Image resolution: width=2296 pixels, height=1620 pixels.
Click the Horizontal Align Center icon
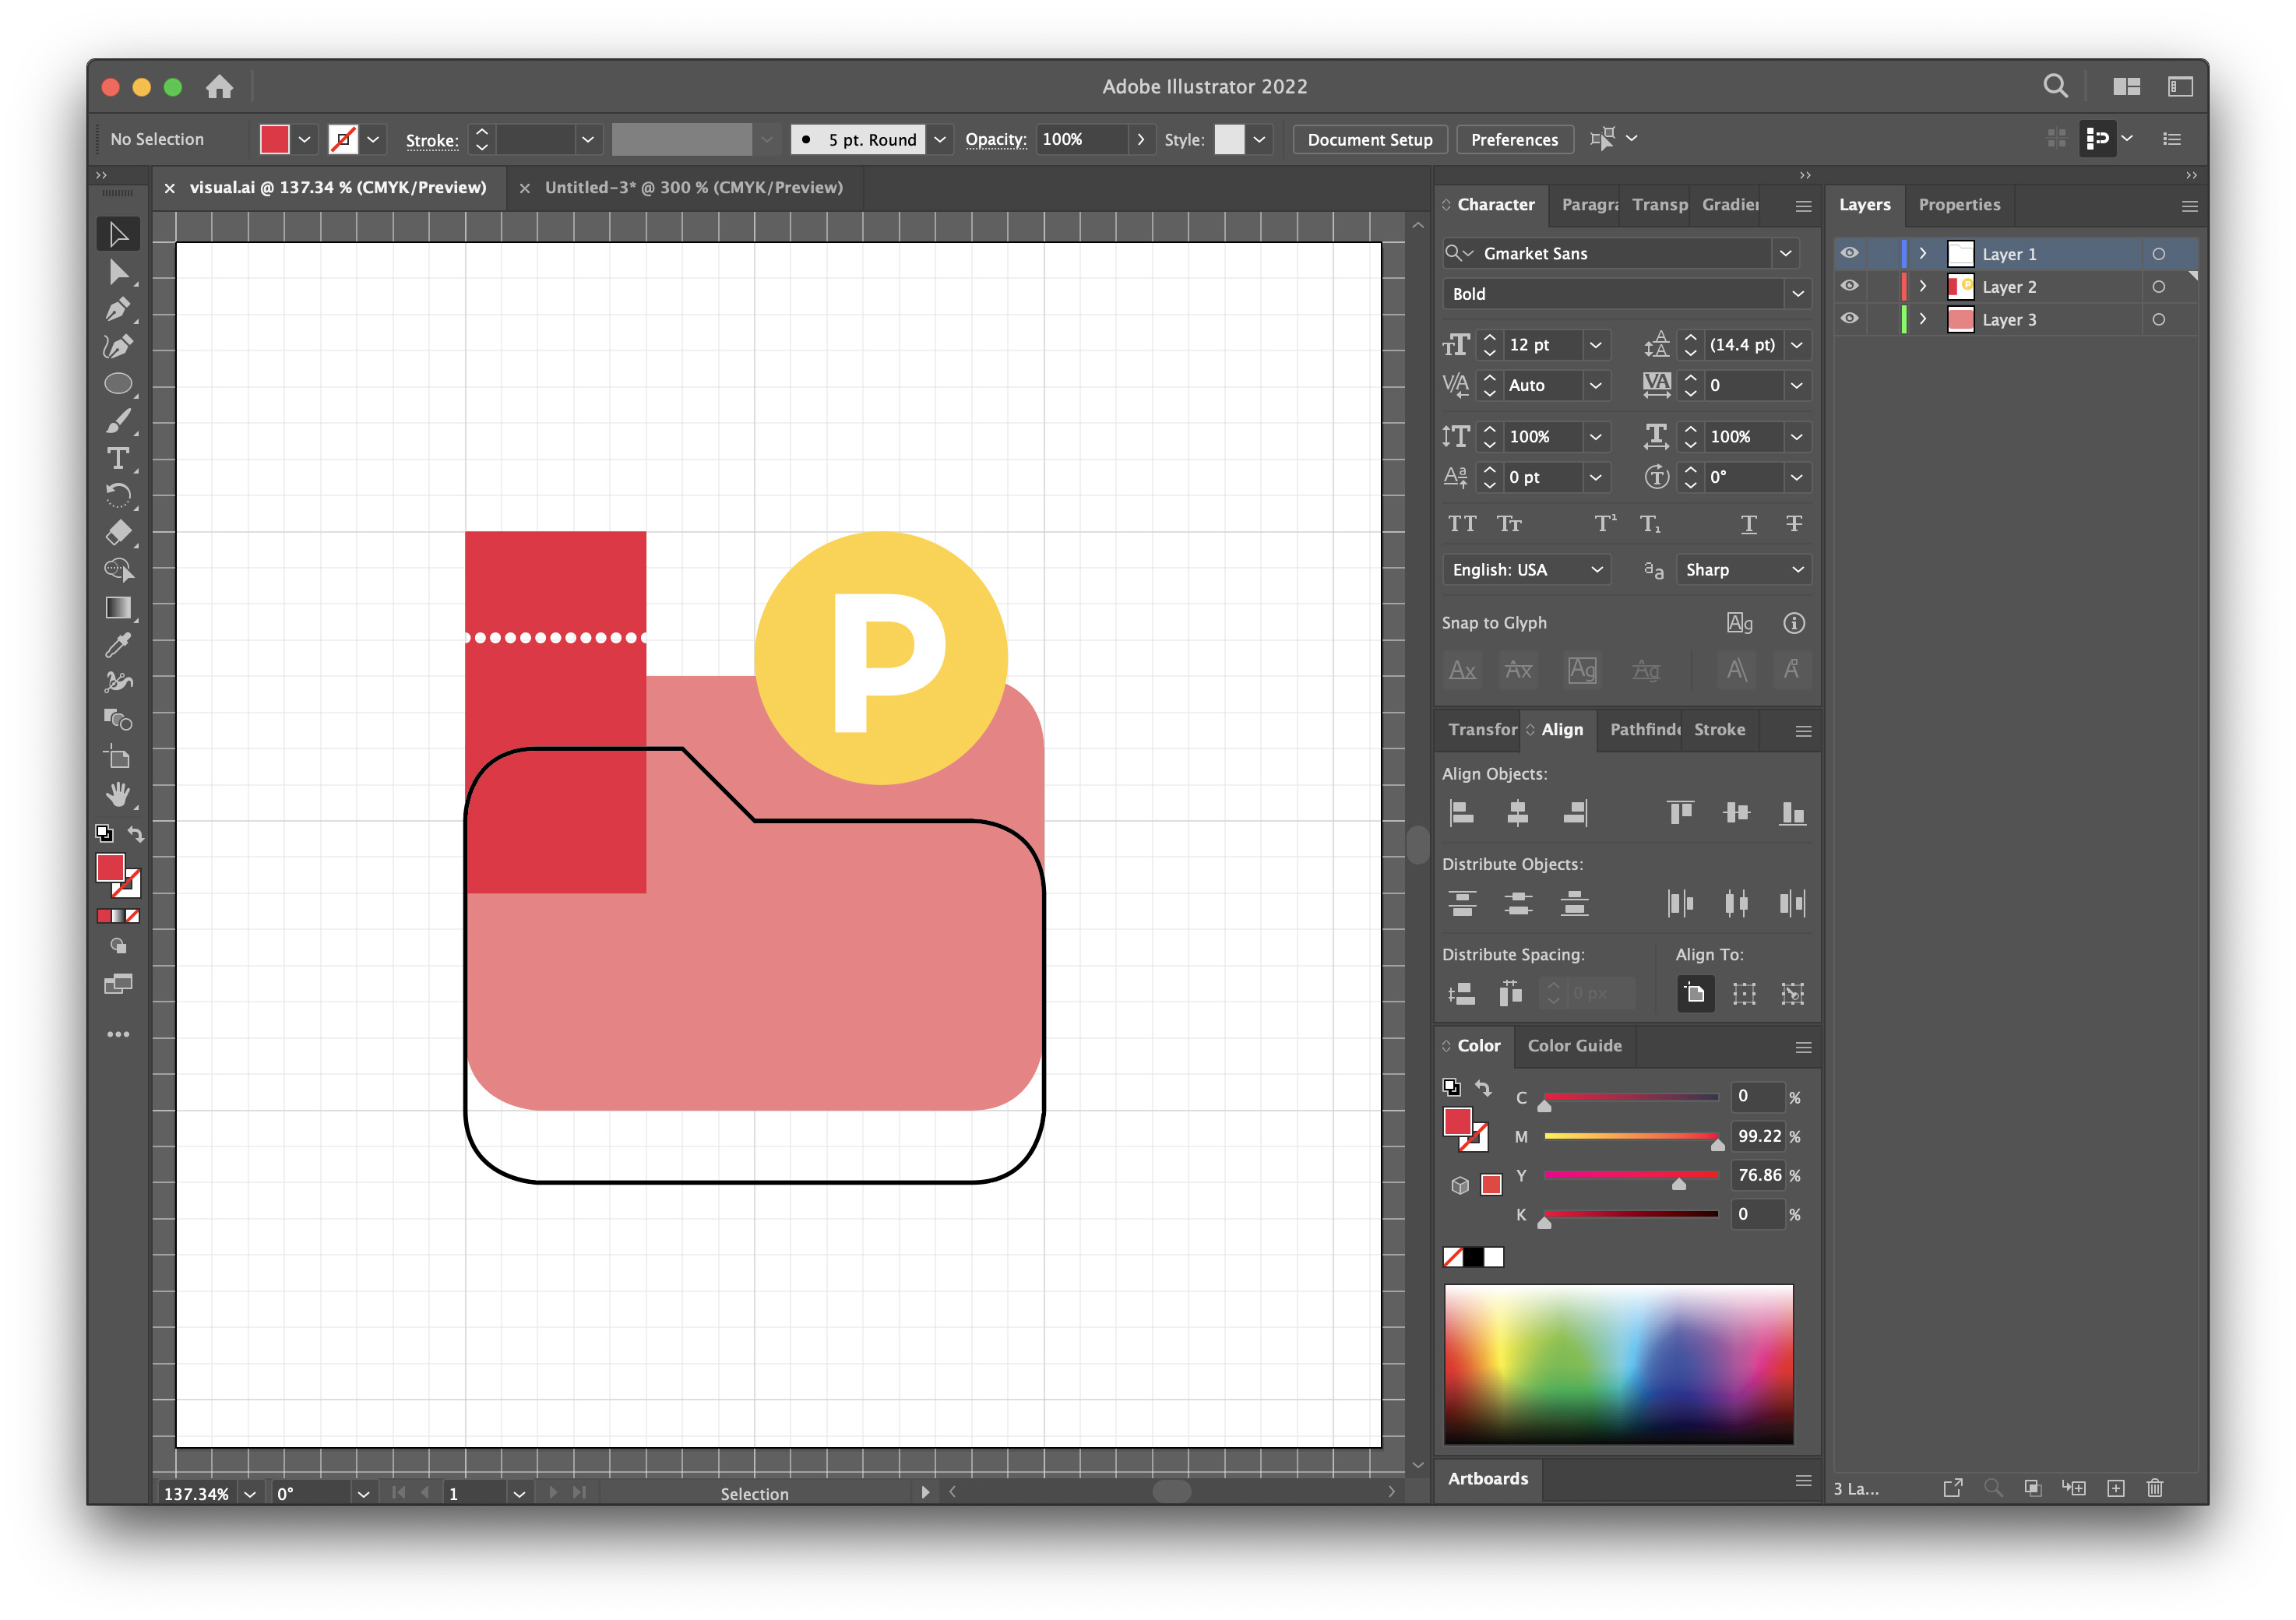pyautogui.click(x=1517, y=813)
